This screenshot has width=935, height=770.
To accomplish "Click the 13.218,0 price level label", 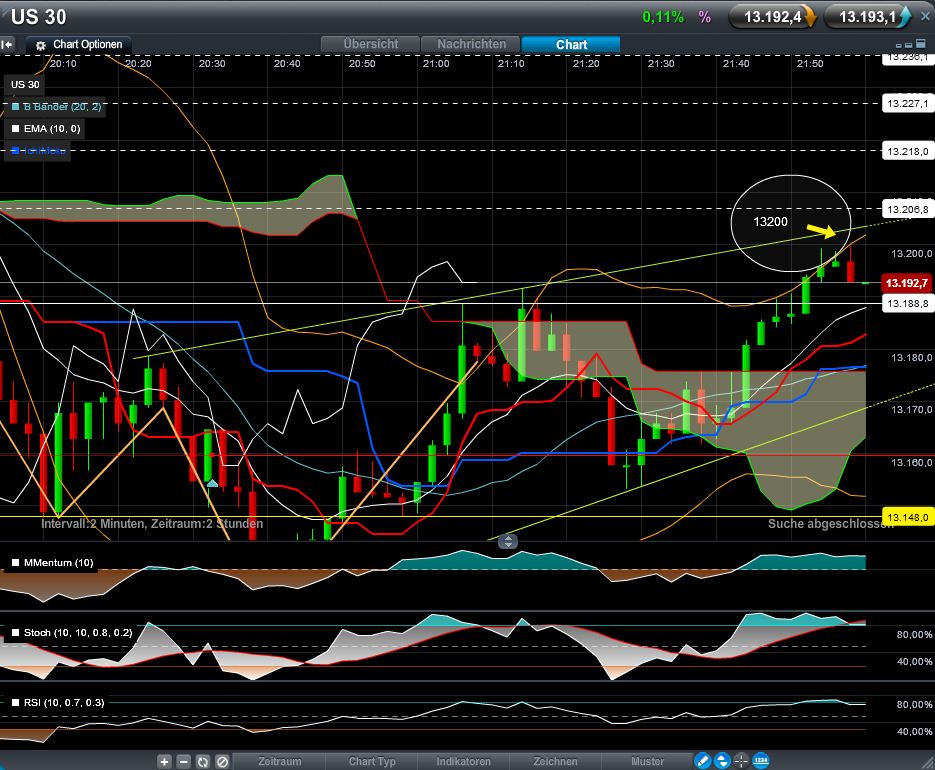I will 908,151.
